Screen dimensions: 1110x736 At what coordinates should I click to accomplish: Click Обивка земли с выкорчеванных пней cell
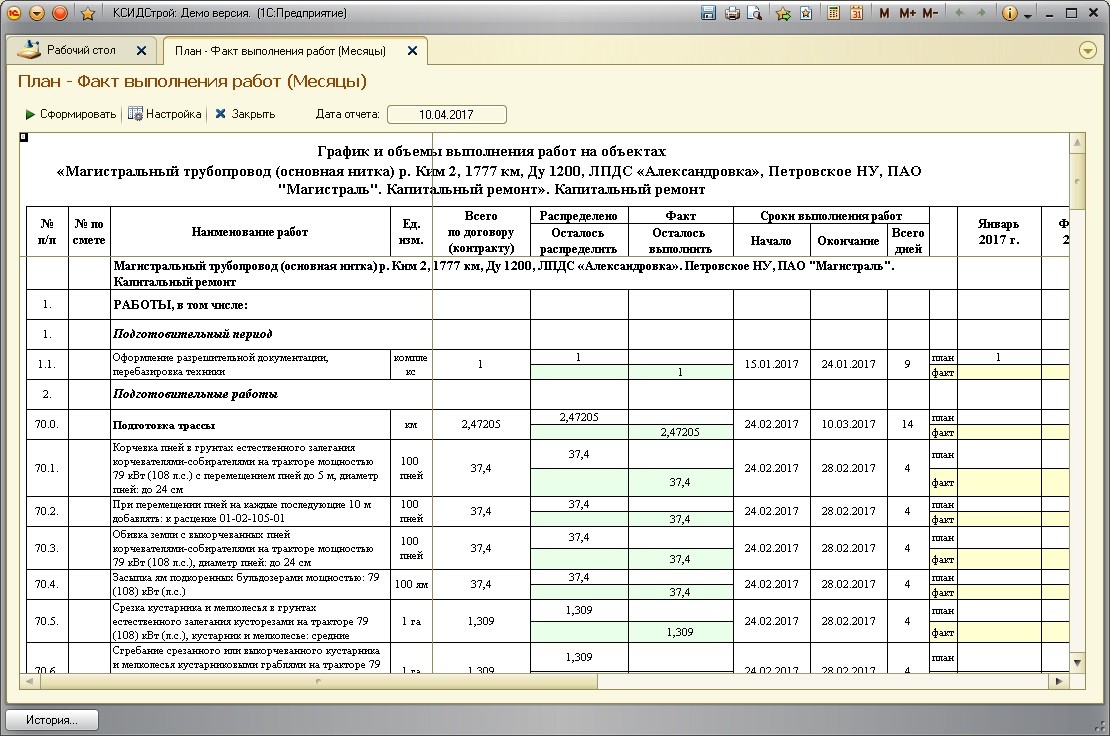pyautogui.click(x=250, y=548)
